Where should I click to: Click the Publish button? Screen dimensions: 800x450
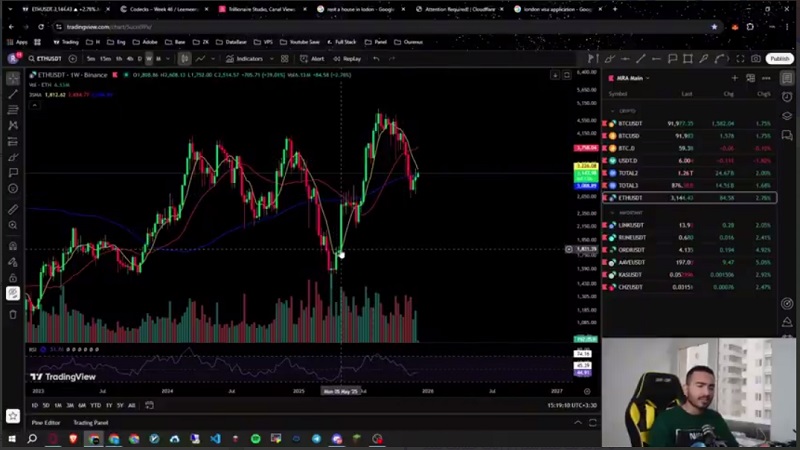pyautogui.click(x=779, y=59)
